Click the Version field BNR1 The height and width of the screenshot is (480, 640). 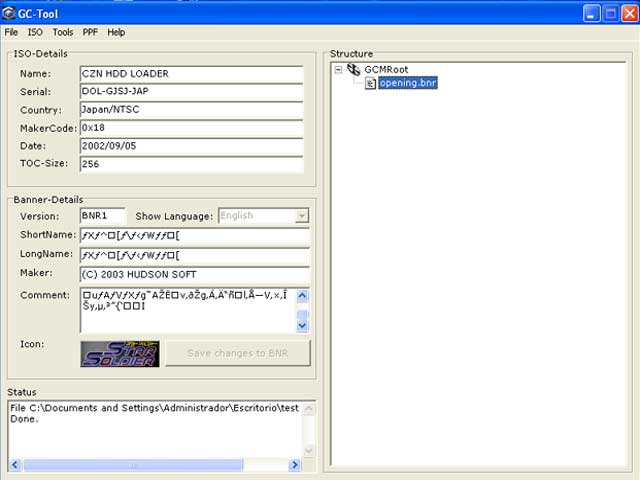(103, 216)
